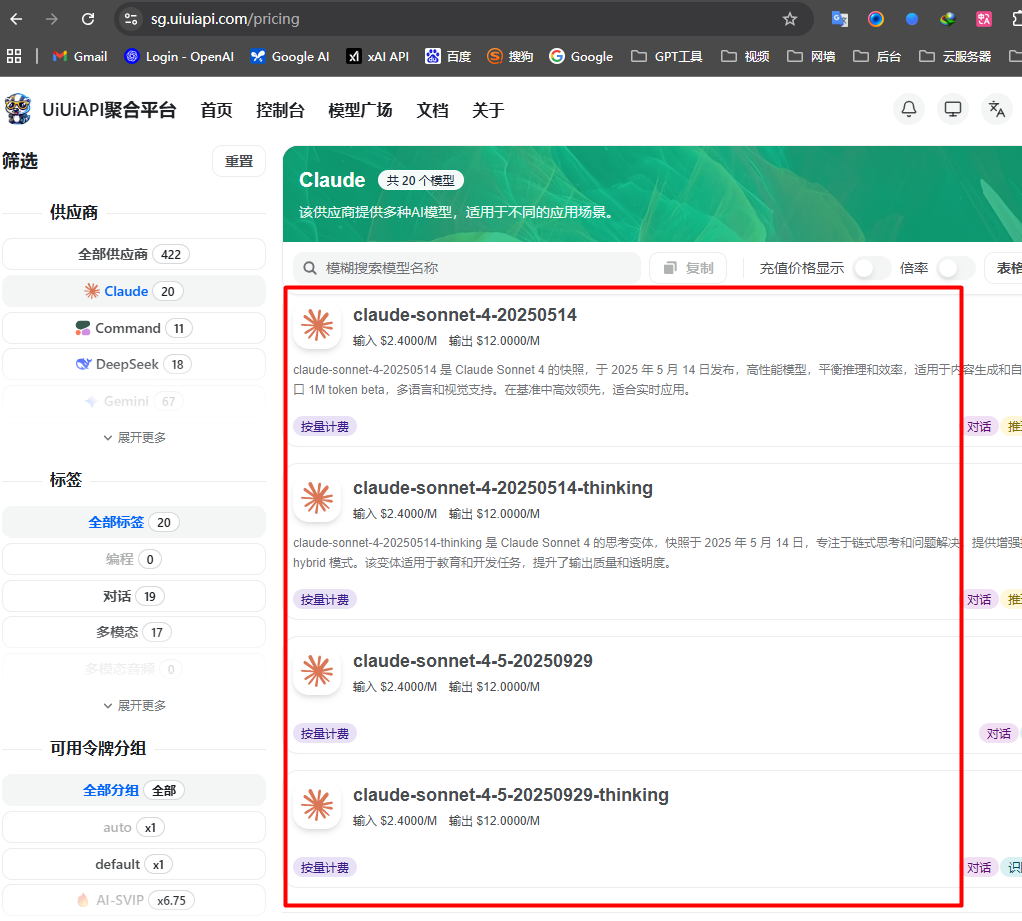Enable the 倍率 switch
The width and height of the screenshot is (1022, 921).
click(x=954, y=268)
